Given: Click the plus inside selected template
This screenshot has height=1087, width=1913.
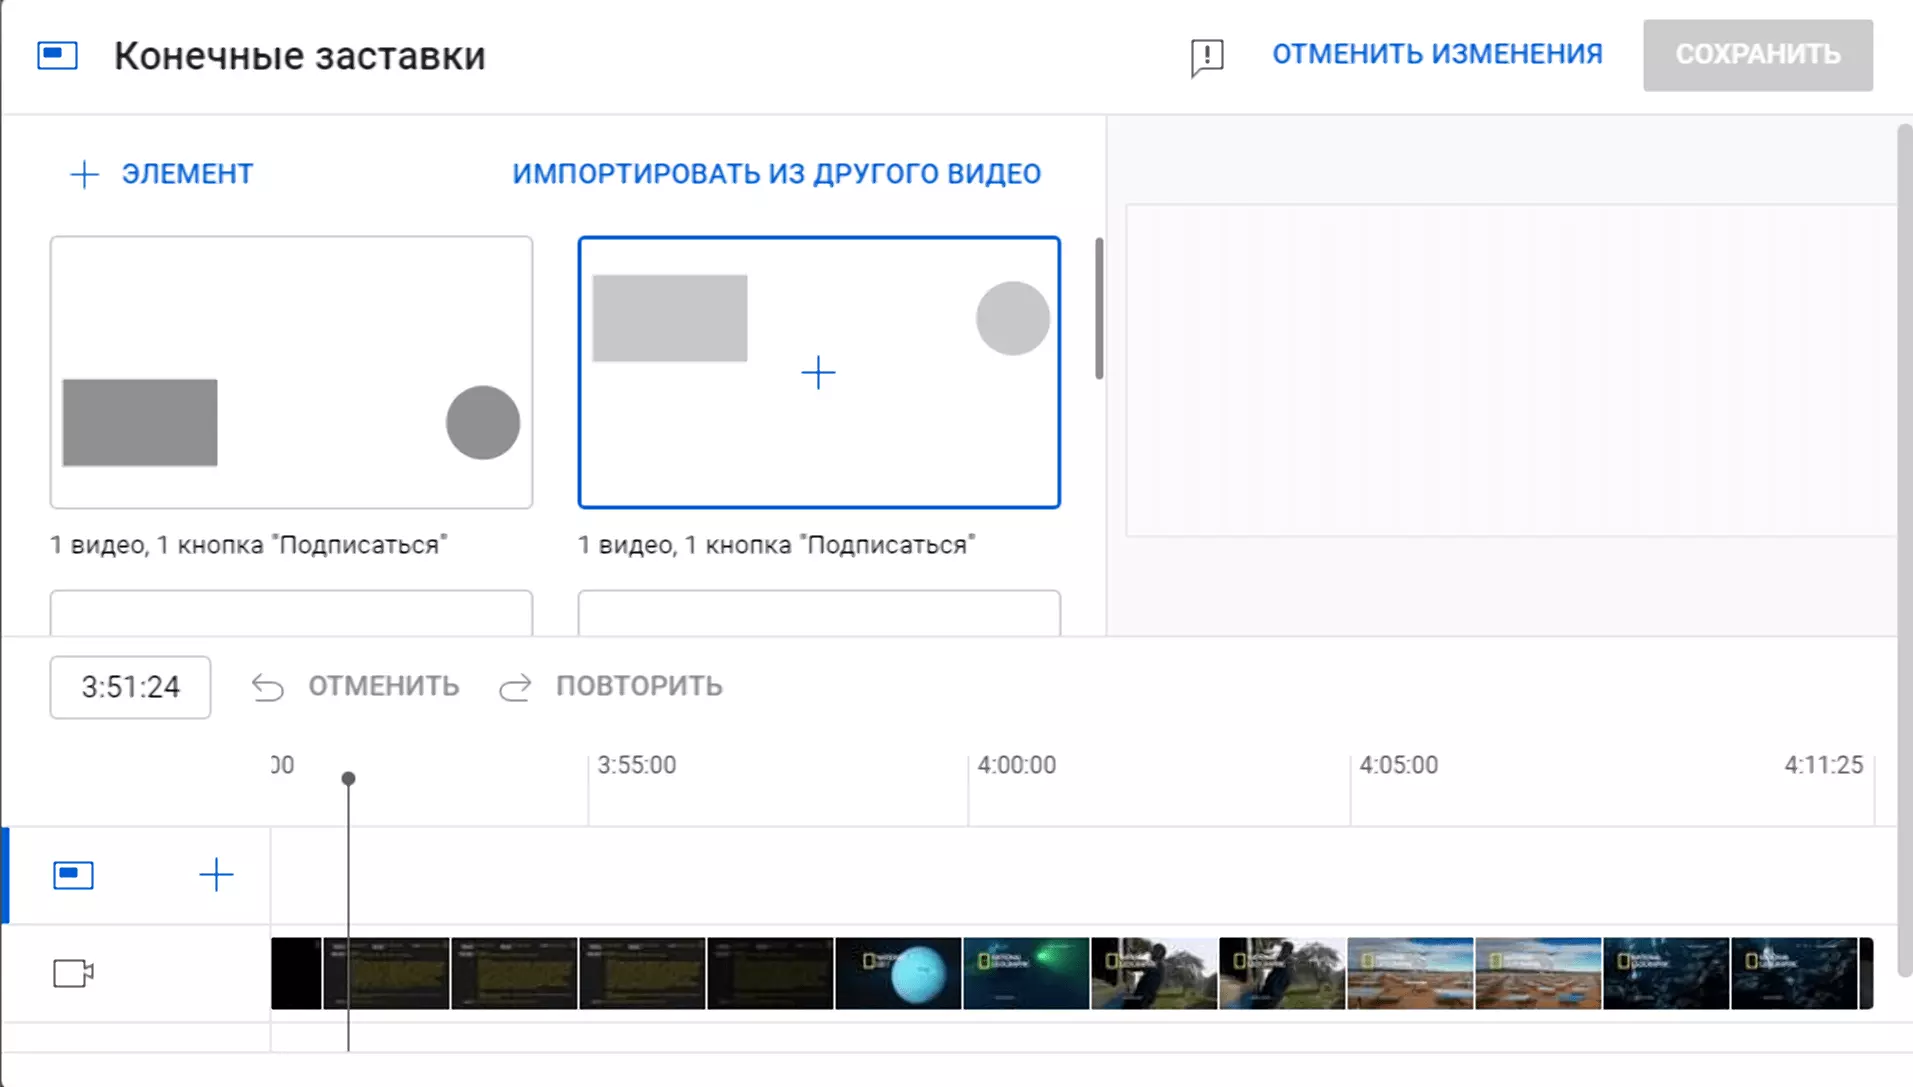Looking at the screenshot, I should 818,373.
